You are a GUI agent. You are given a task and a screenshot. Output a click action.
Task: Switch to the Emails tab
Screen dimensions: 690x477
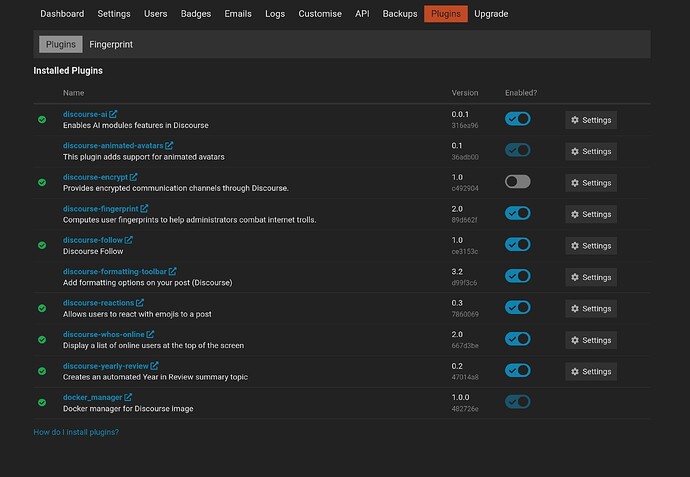pos(238,14)
